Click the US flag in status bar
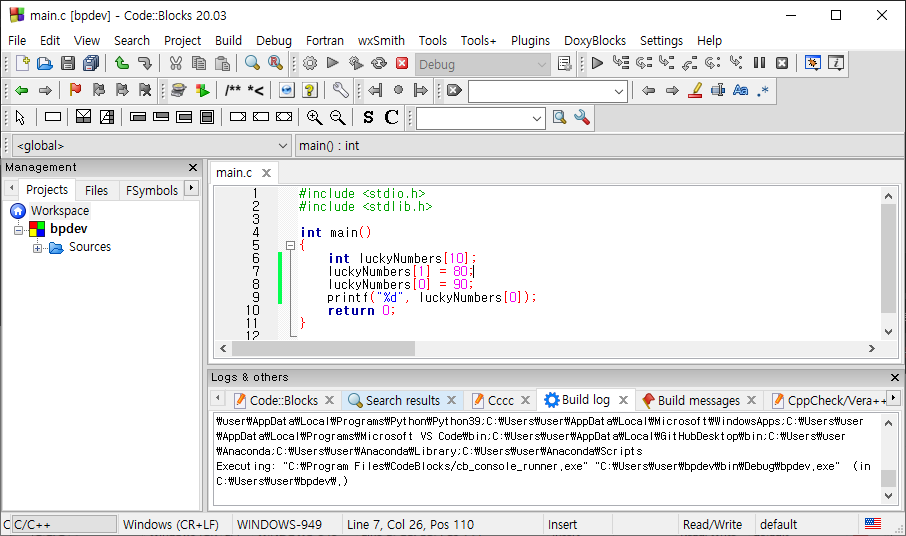 [x=872, y=524]
